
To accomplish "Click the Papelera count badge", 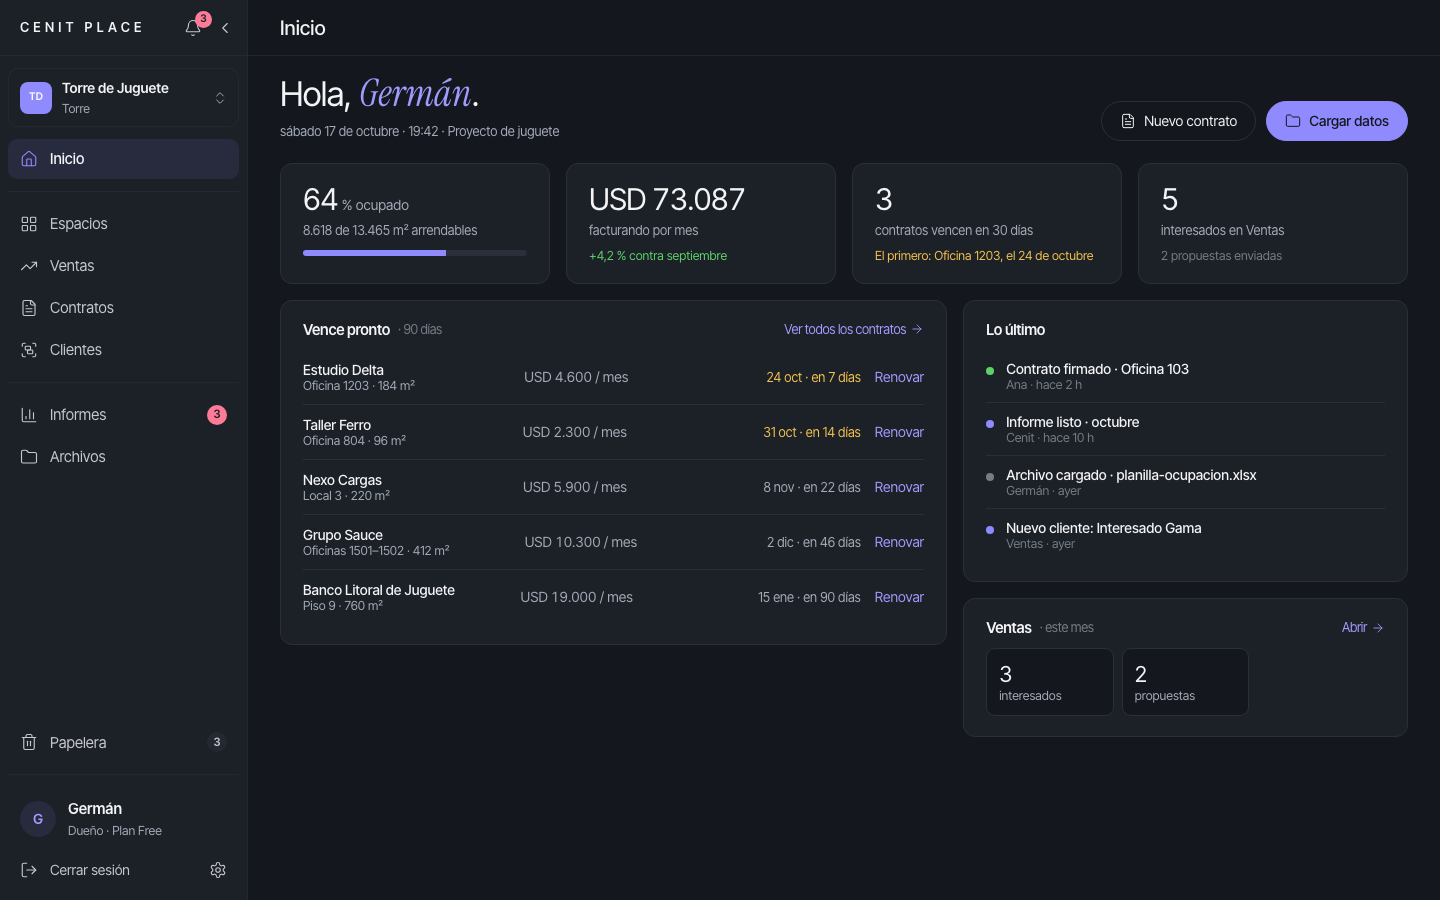I will pyautogui.click(x=217, y=742).
